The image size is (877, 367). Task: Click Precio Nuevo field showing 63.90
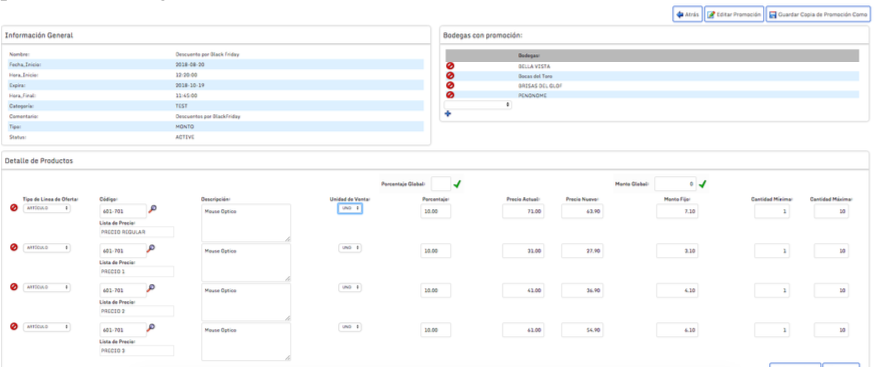tap(582, 211)
